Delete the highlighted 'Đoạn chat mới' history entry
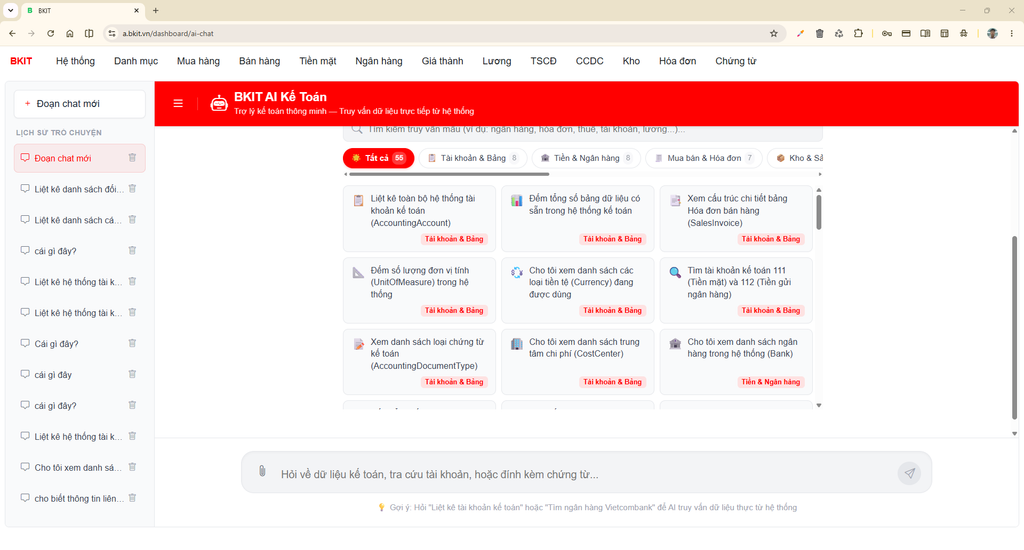Viewport: 1024px width, 550px height. tap(132, 157)
